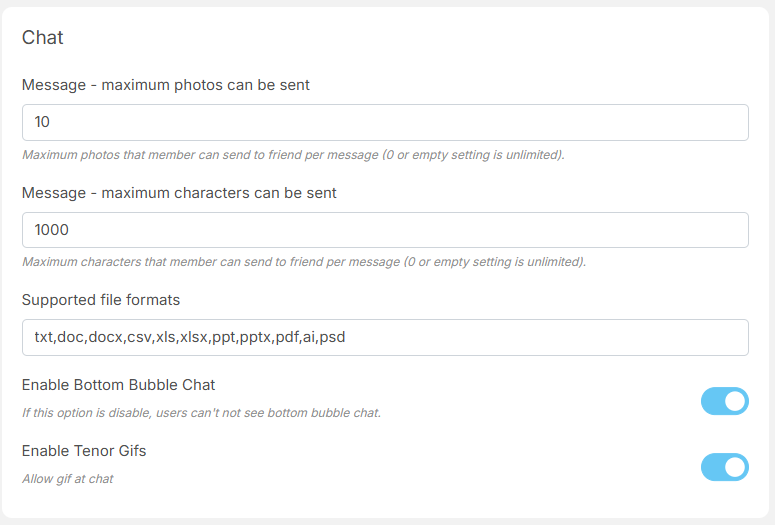Click the white knob of Bottom Bubble Chat switch
The height and width of the screenshot is (525, 775).
point(735,401)
